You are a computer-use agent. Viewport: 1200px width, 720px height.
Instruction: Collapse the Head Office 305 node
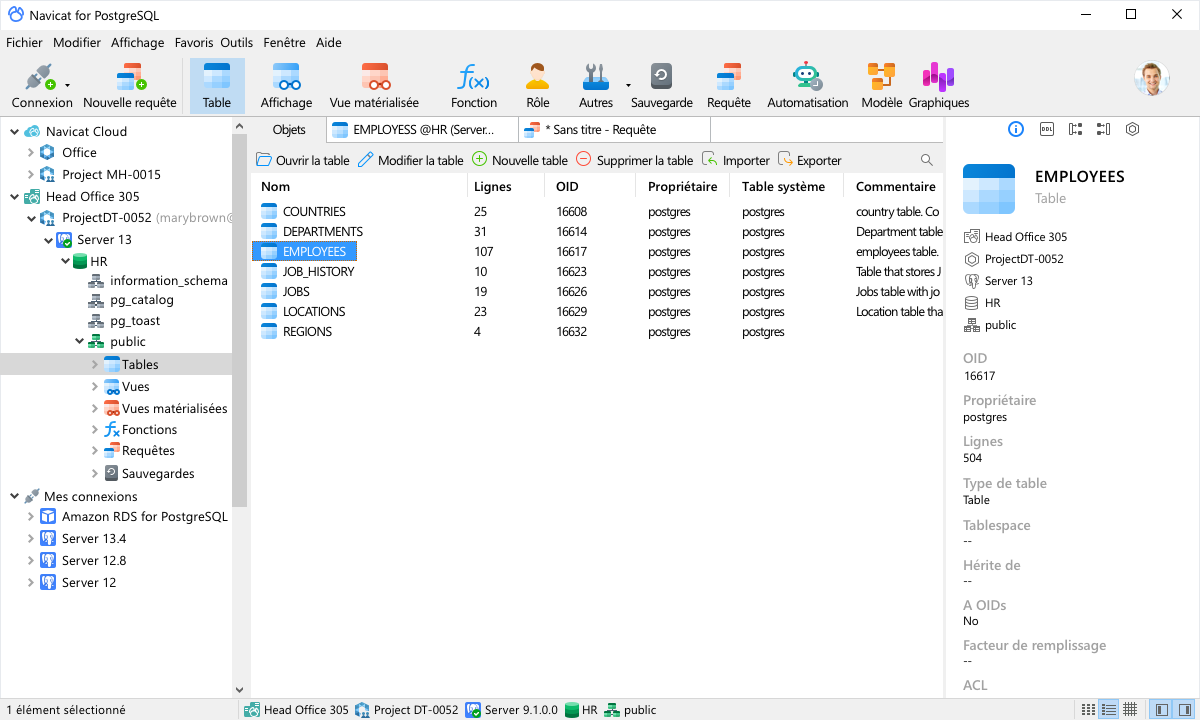14,197
